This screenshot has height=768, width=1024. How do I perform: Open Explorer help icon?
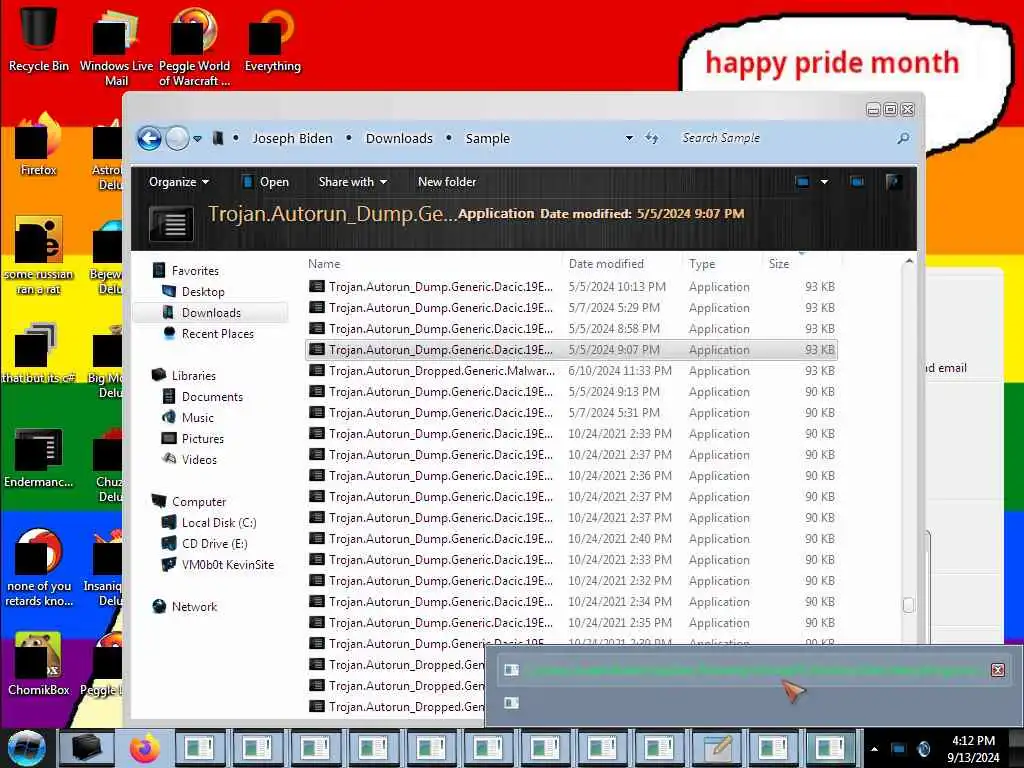point(893,182)
